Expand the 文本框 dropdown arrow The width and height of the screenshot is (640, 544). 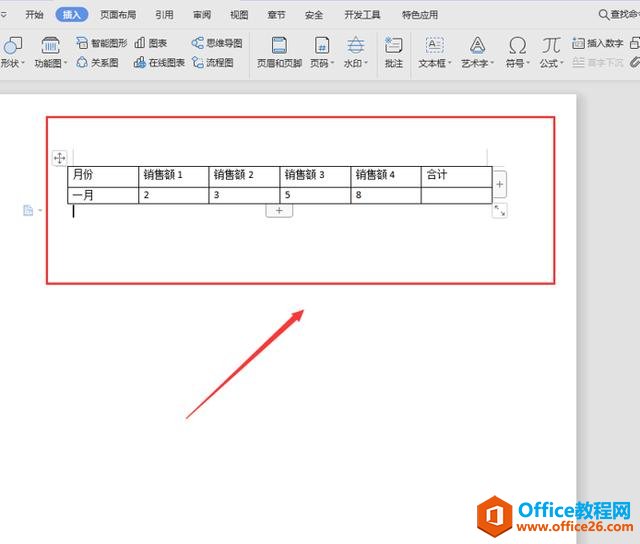[x=450, y=63]
